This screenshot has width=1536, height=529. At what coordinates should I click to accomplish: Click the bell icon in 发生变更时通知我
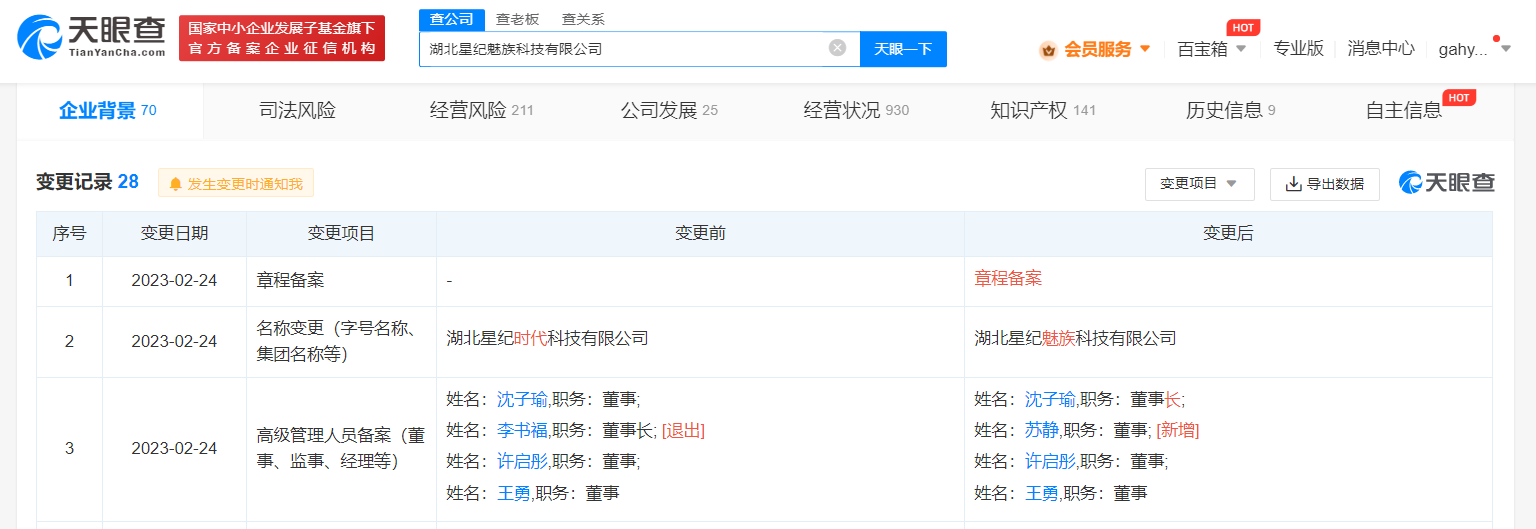[176, 184]
